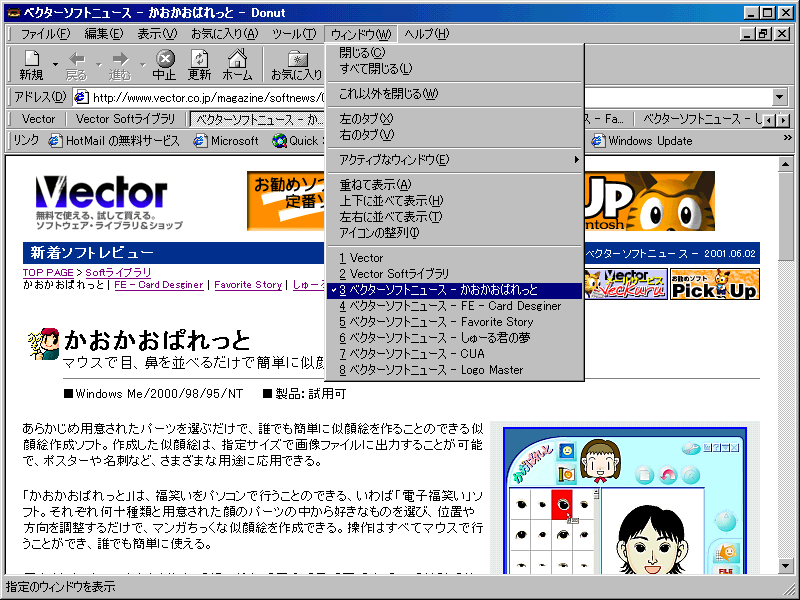The image size is (800, 600).
Task: Click the orange お勧めソフト banner
Action: click(x=286, y=201)
